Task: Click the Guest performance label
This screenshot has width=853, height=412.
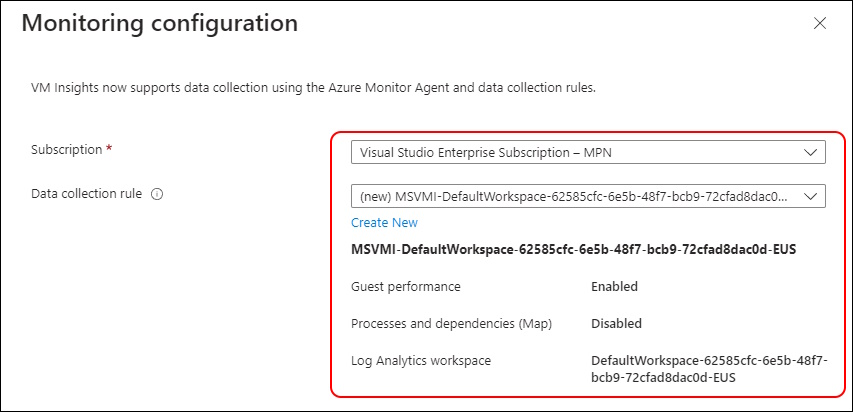Action: pos(406,286)
